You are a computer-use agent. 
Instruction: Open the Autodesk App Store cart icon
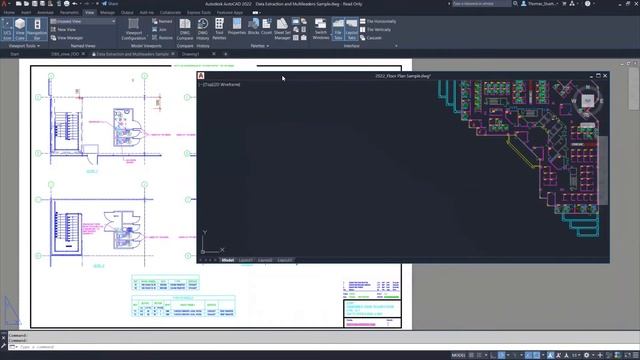[x=564, y=4]
